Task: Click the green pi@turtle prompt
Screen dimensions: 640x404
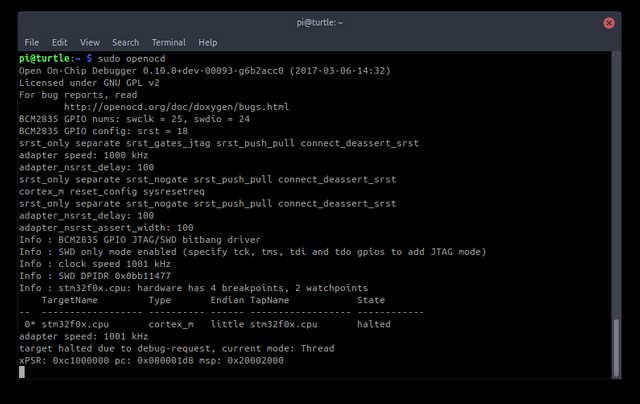Action: click(44, 58)
